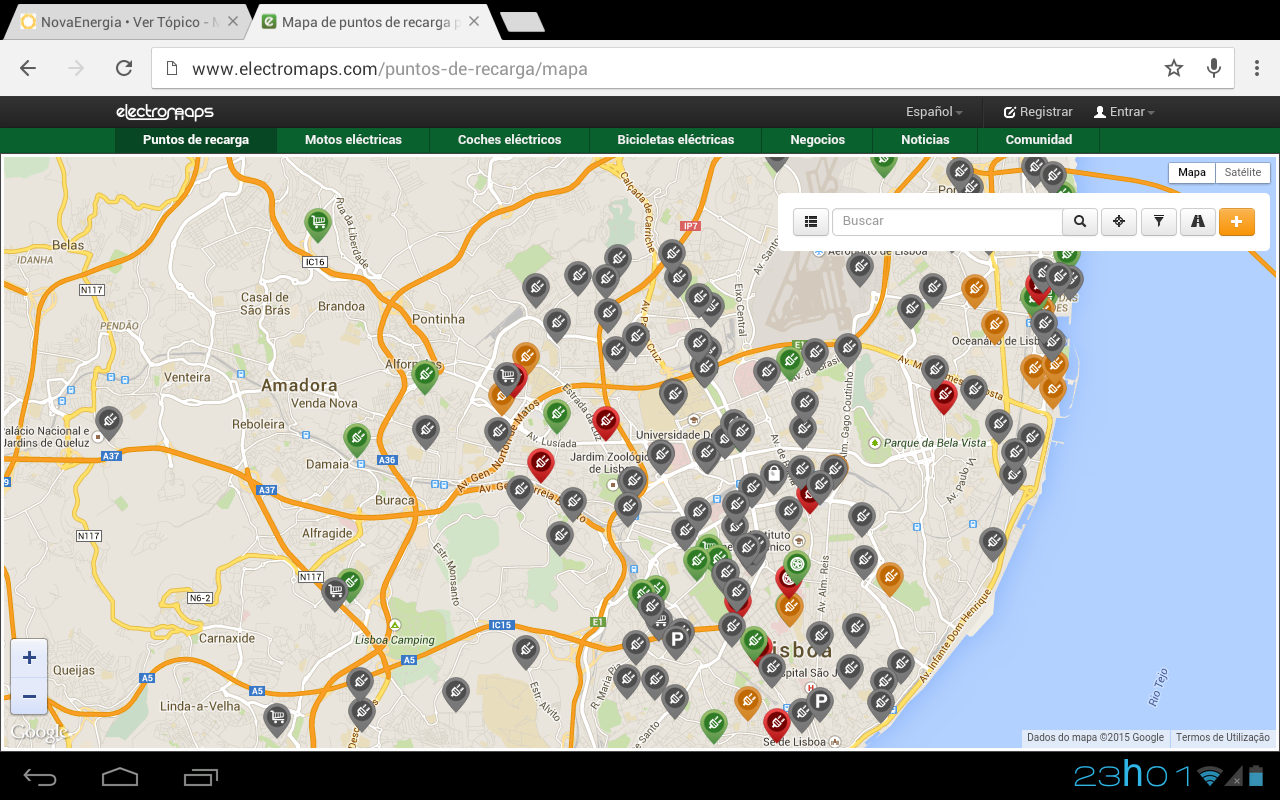Select the green plug marker at Alfornelos
The width and height of the screenshot is (1280, 800).
pyautogui.click(x=425, y=376)
